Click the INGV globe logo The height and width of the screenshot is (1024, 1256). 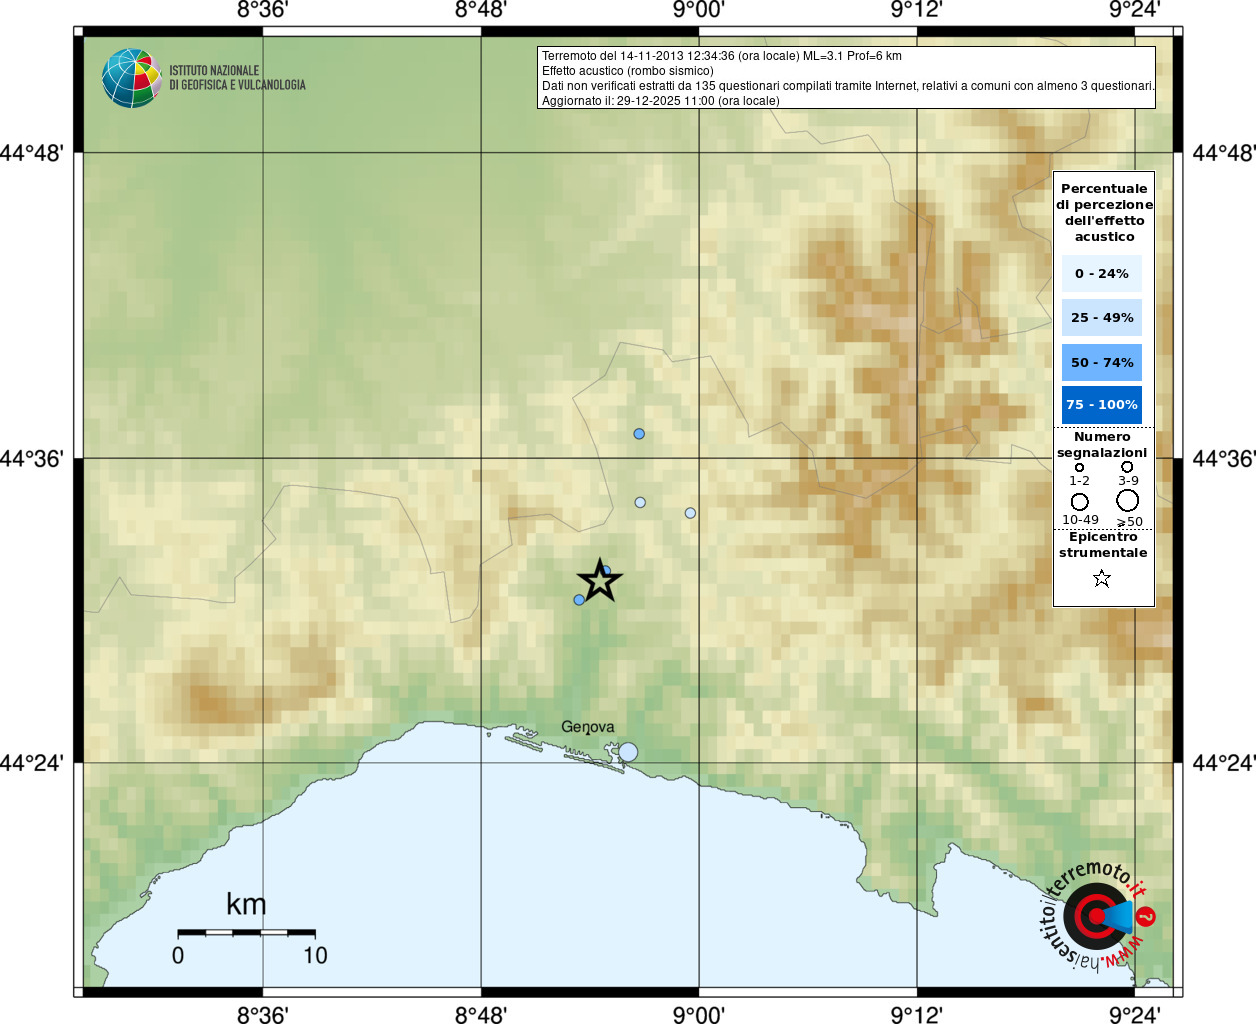[x=131, y=78]
